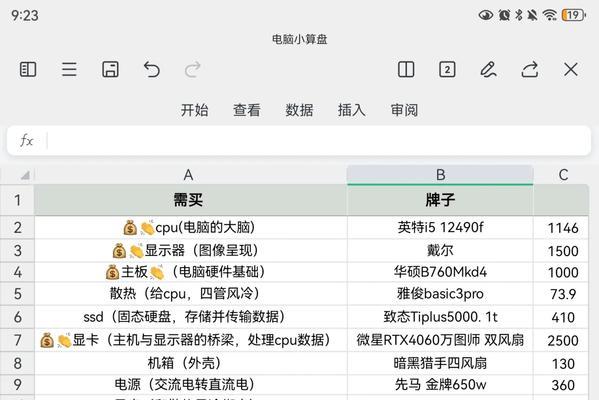The width and height of the screenshot is (599, 400).
Task: Select cell 机箱（外壳）
Action: point(191,363)
